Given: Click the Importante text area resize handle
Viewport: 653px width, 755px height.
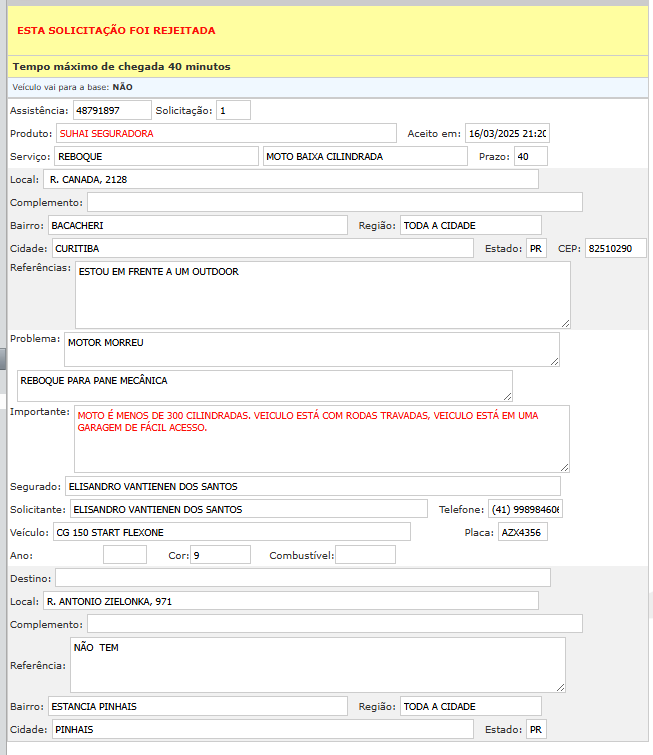Looking at the screenshot, I should 564,466.
